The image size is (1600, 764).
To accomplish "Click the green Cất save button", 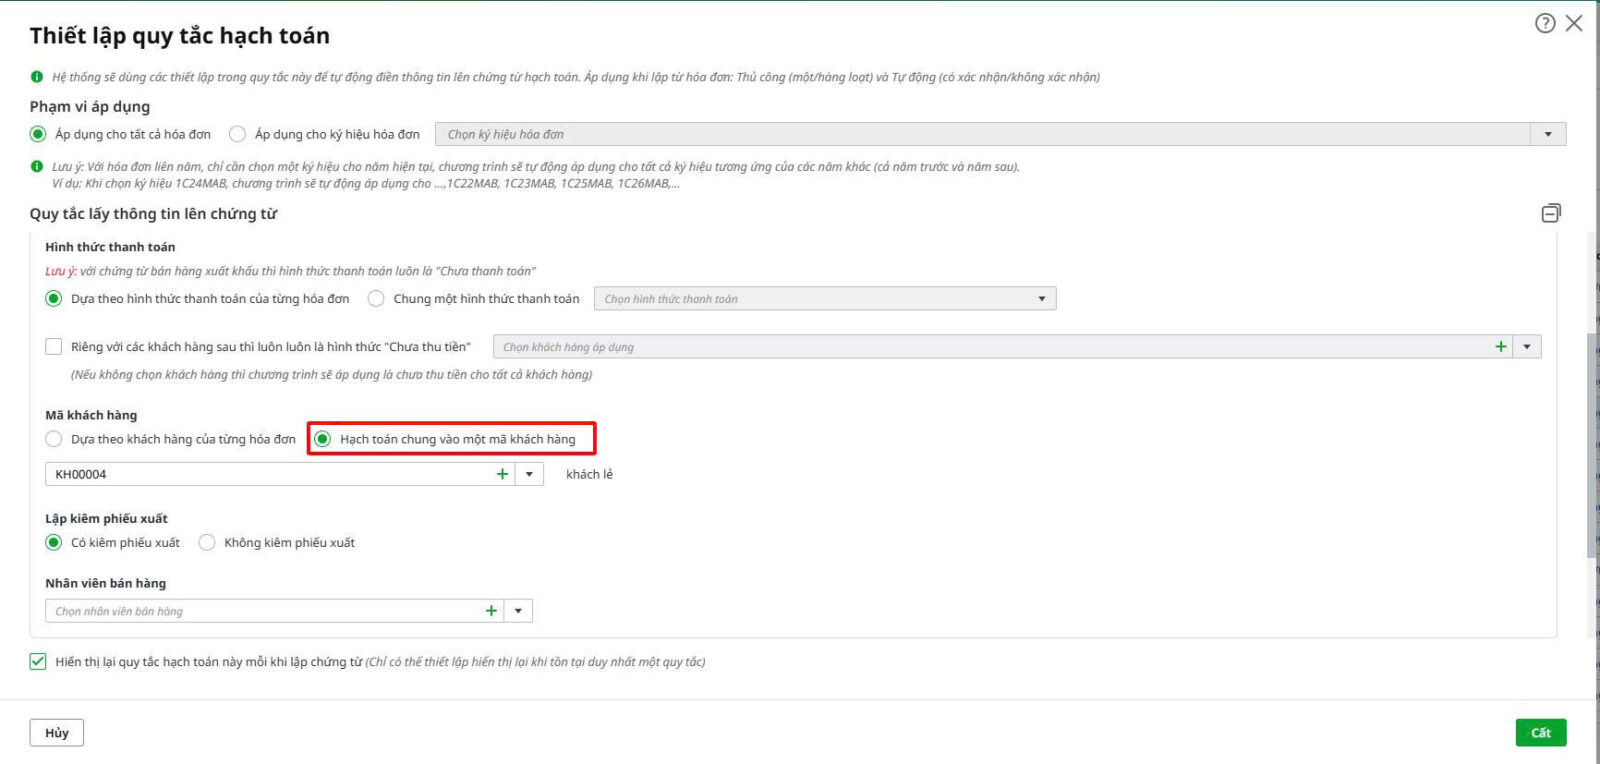I will 1540,733.
